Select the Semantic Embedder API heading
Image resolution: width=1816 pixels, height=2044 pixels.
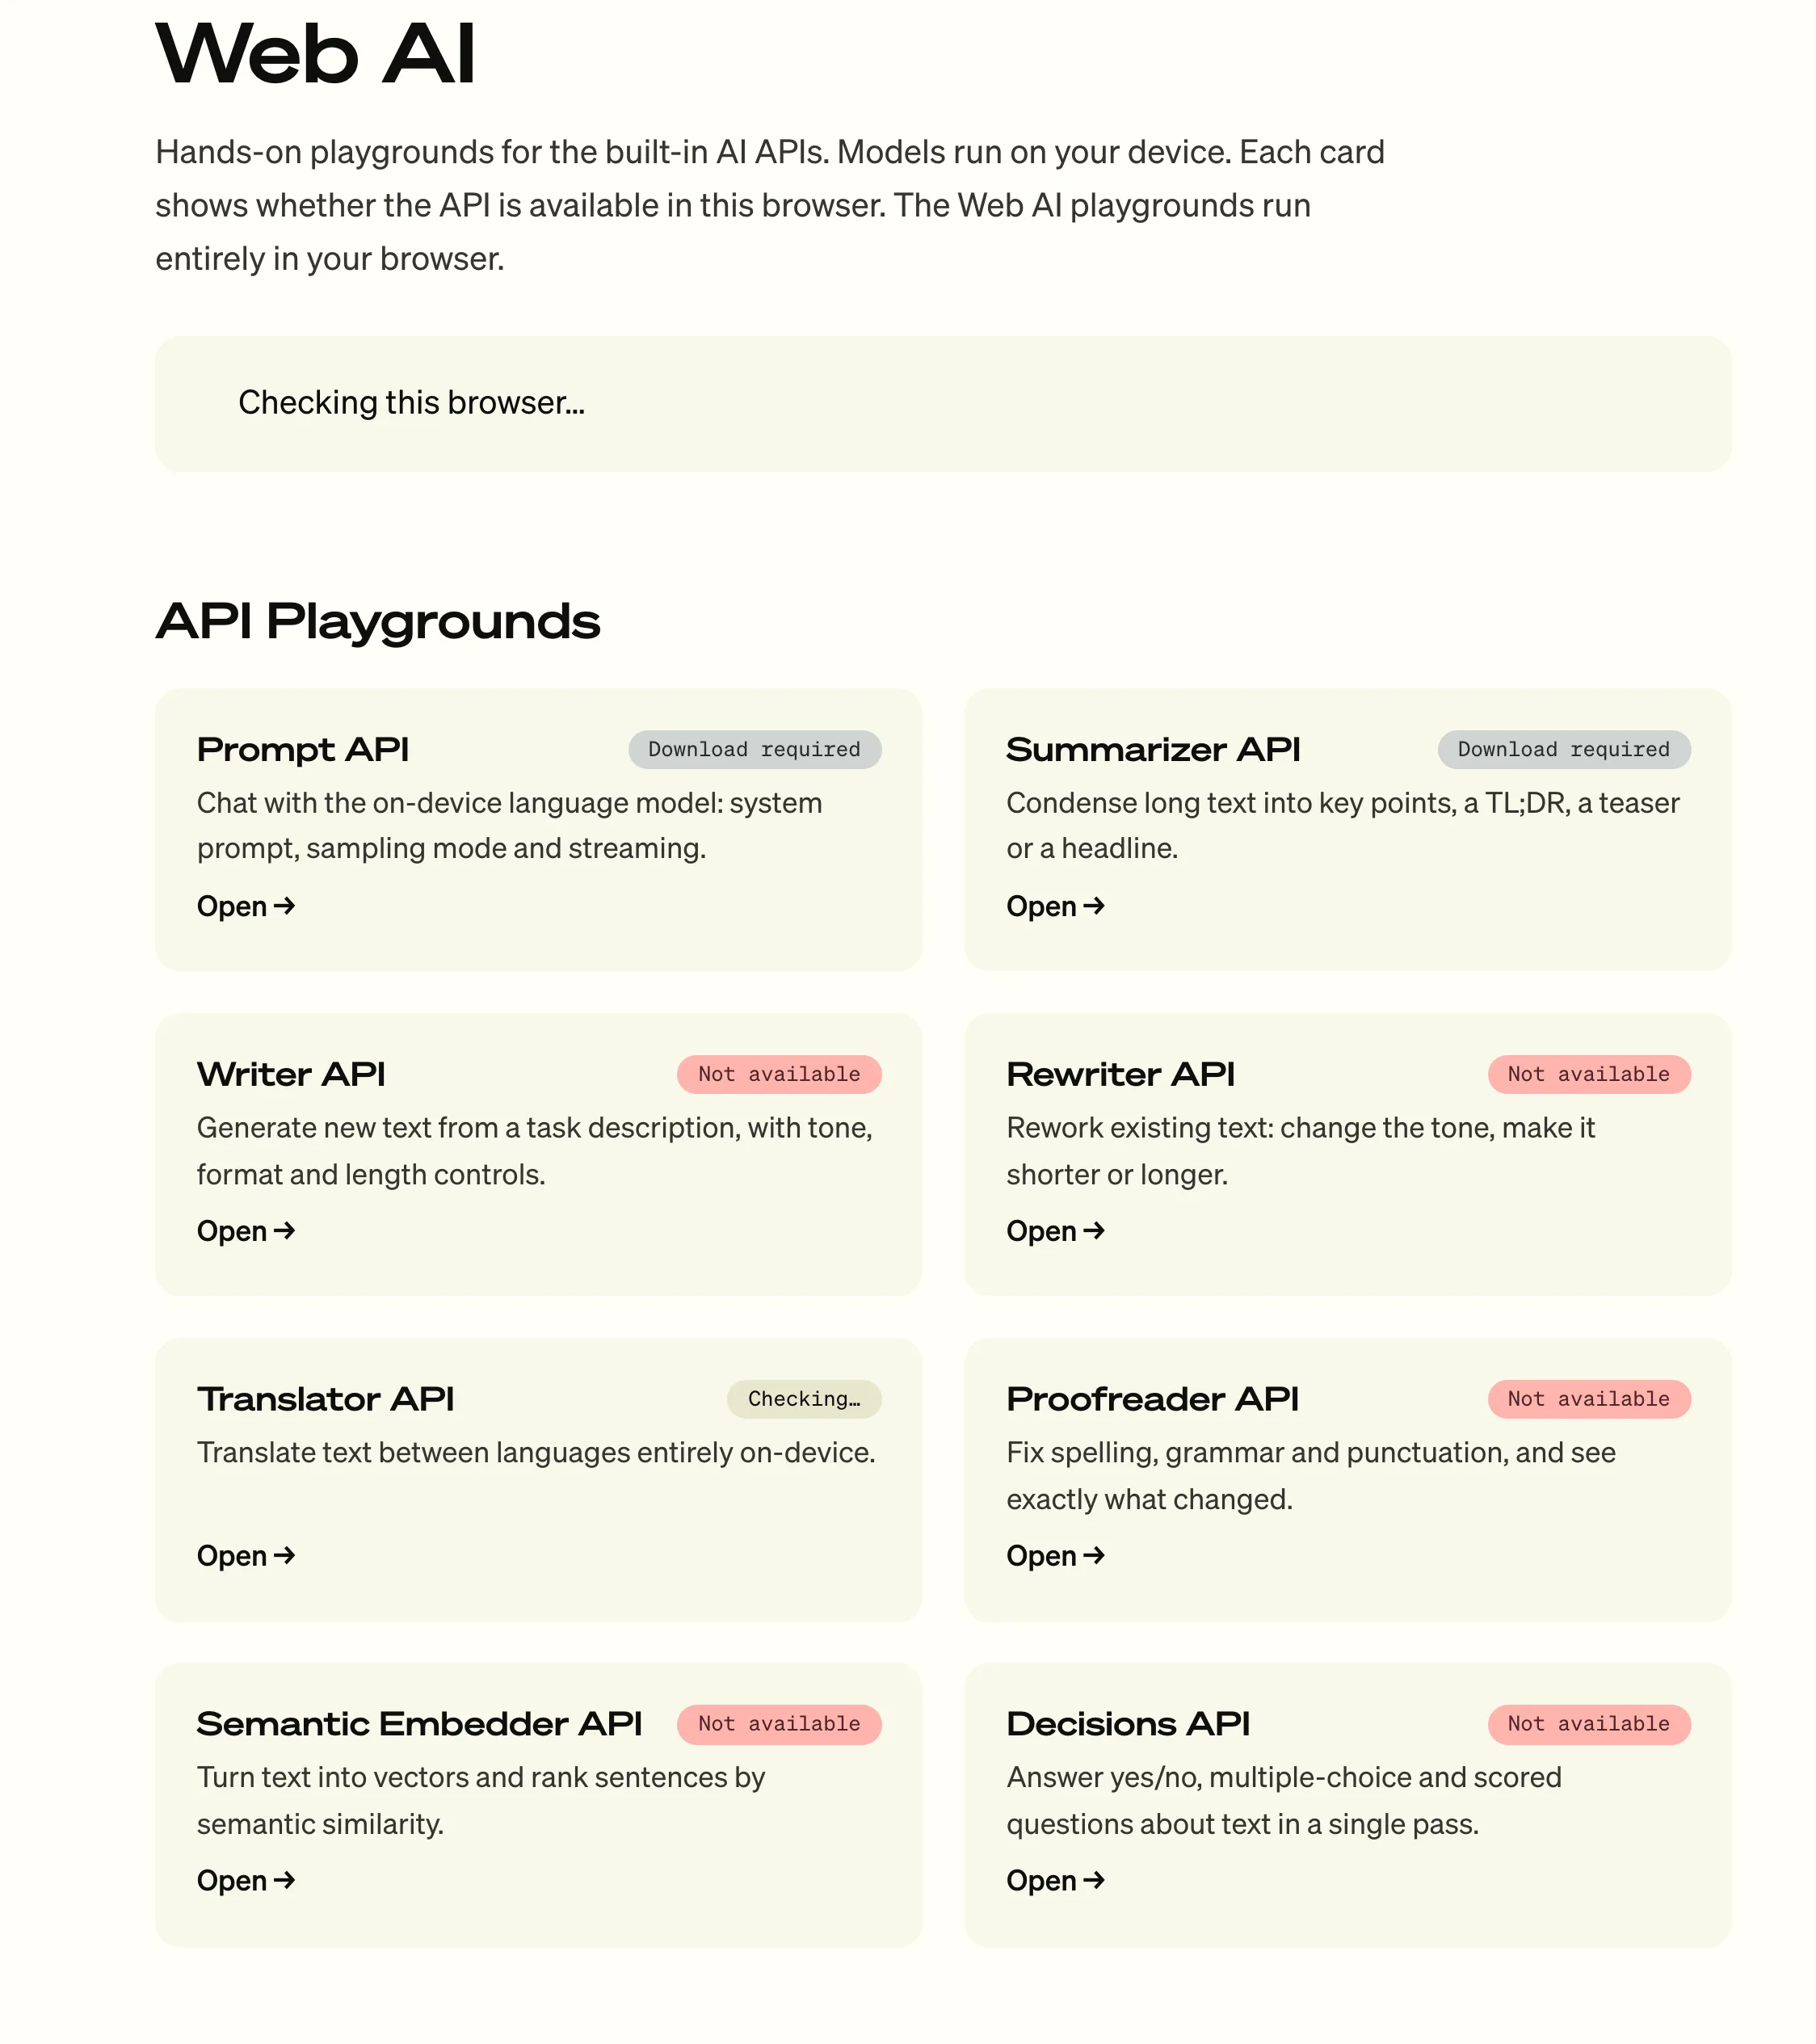(419, 1724)
